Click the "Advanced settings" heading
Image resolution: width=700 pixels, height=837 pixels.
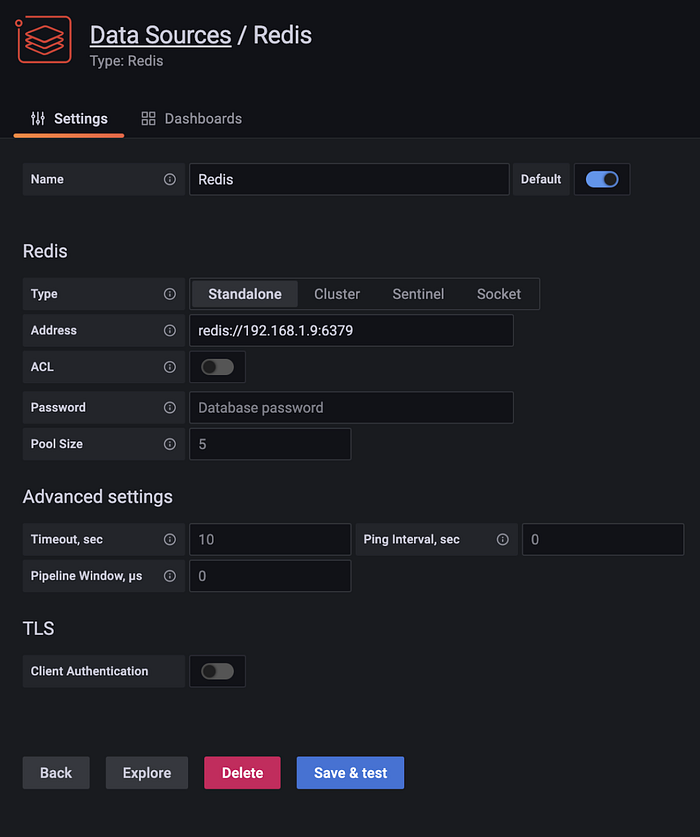pos(98,497)
